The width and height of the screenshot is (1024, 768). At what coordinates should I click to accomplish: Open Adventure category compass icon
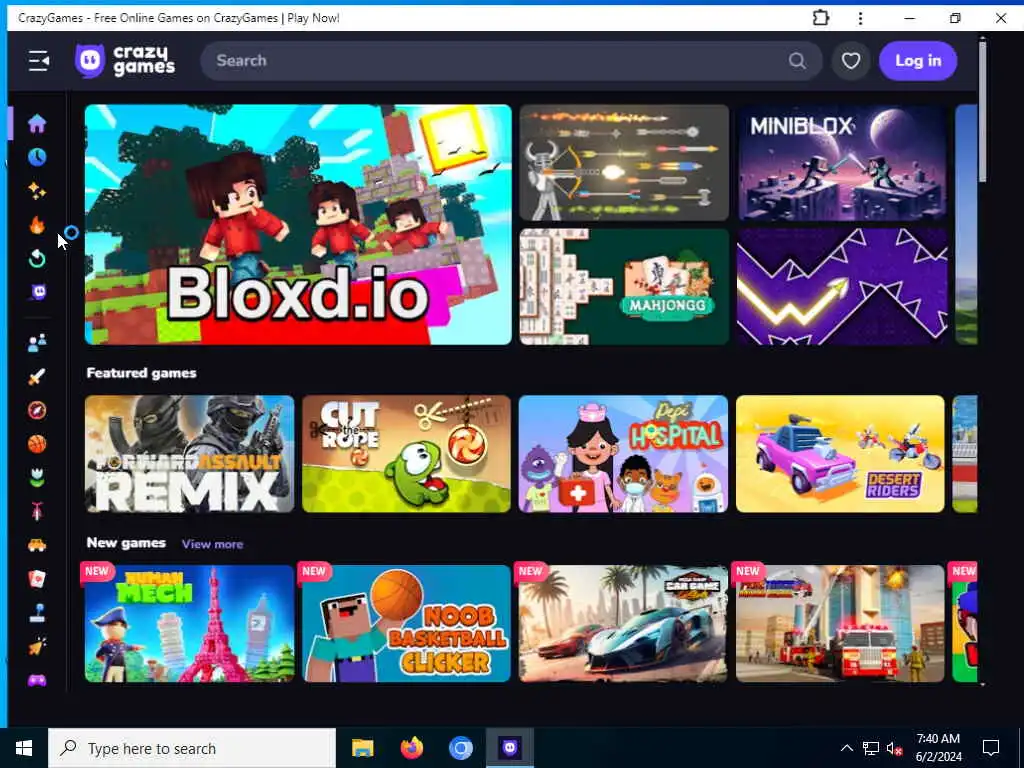37,410
